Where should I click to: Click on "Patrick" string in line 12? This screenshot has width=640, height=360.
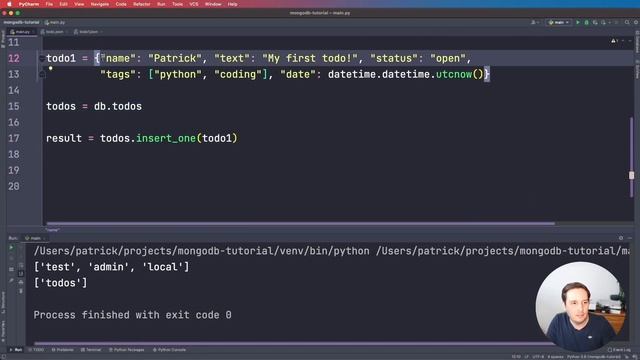(175, 58)
